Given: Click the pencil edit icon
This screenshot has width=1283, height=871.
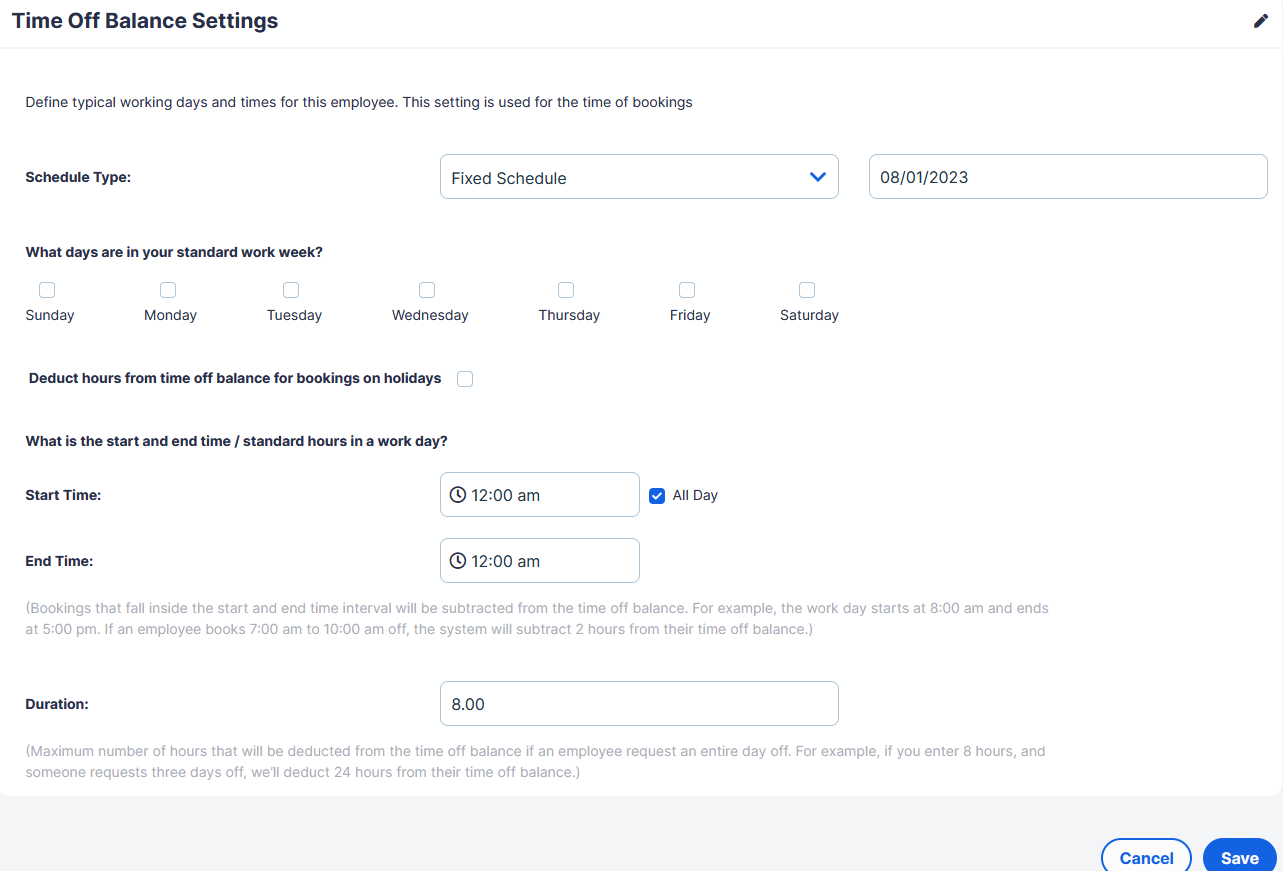Looking at the screenshot, I should [1260, 21].
